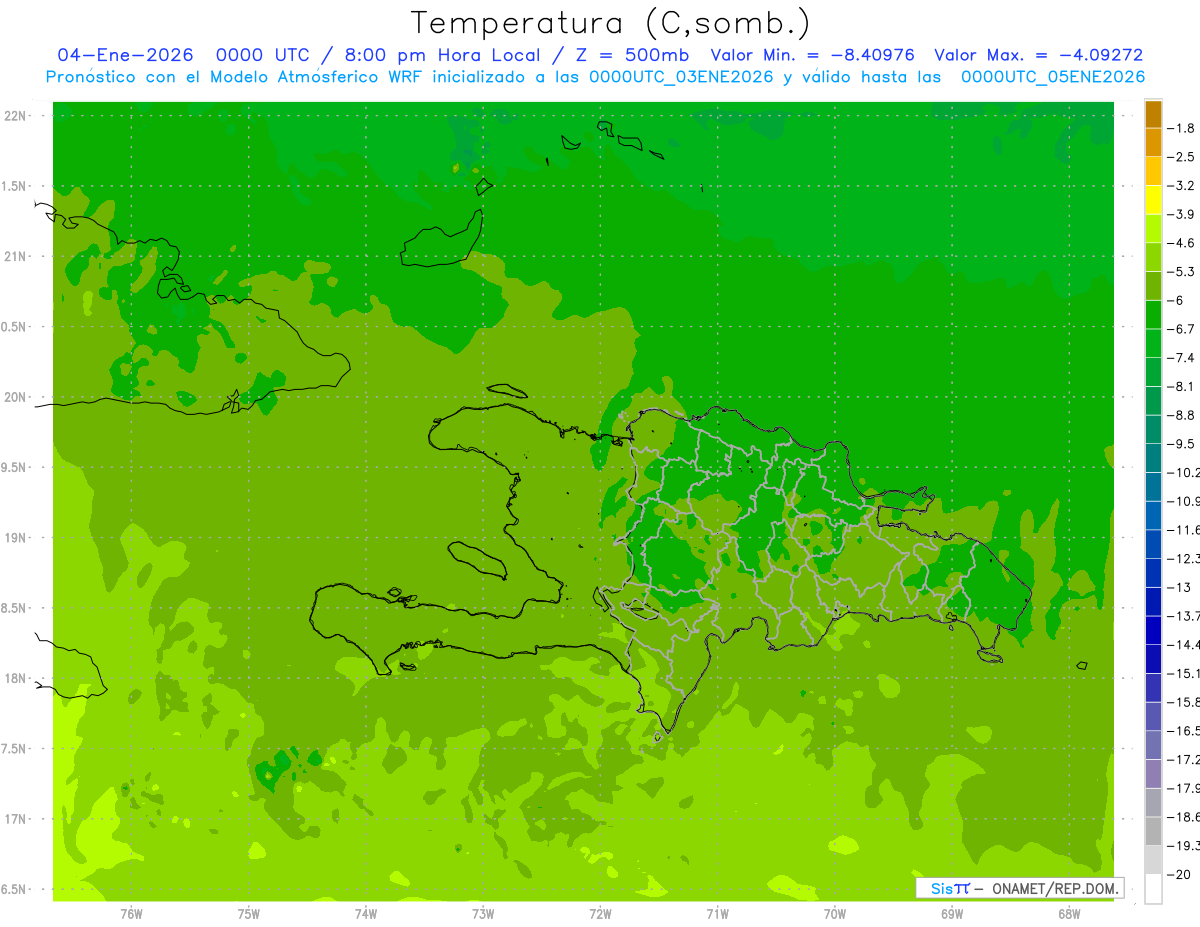Click '0000UTC_05ENE2026' valid-until timestamp
1200x927 pixels.
[1053, 77]
